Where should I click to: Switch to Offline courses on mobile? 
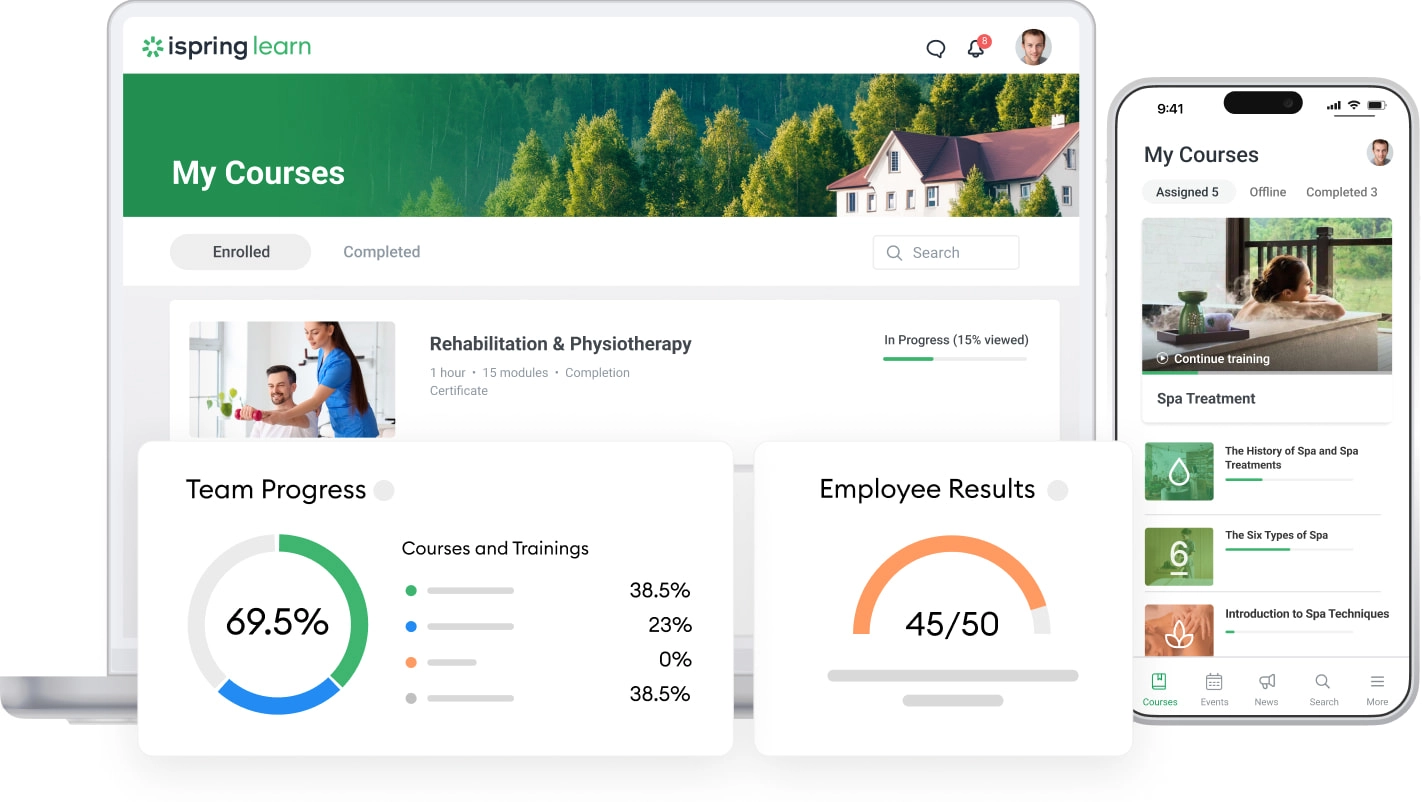pyautogui.click(x=1267, y=192)
